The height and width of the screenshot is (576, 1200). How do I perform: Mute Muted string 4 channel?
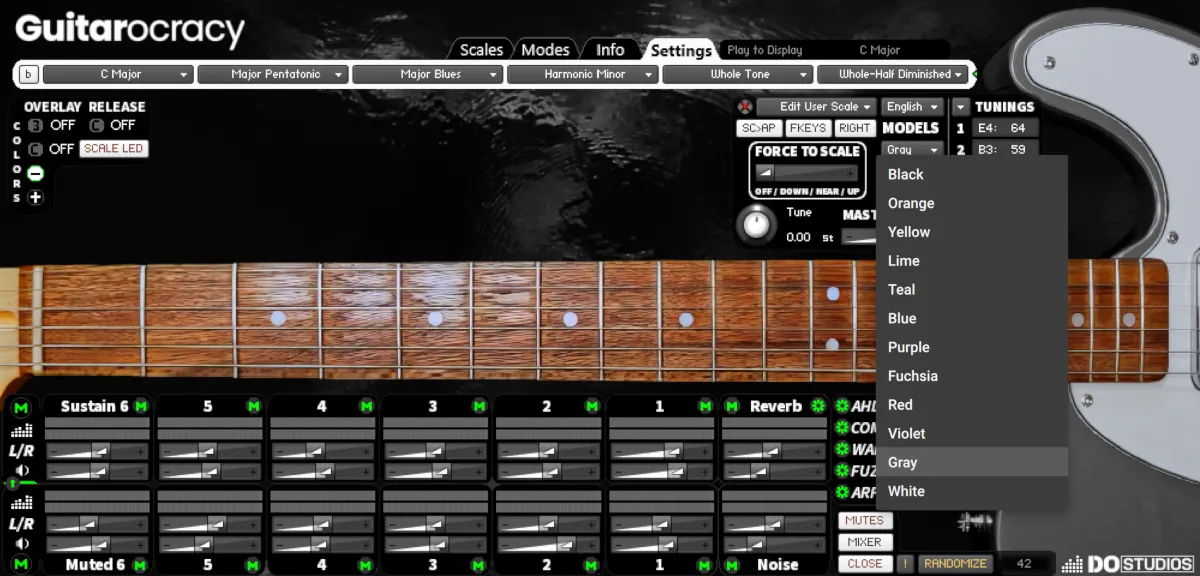coord(366,565)
